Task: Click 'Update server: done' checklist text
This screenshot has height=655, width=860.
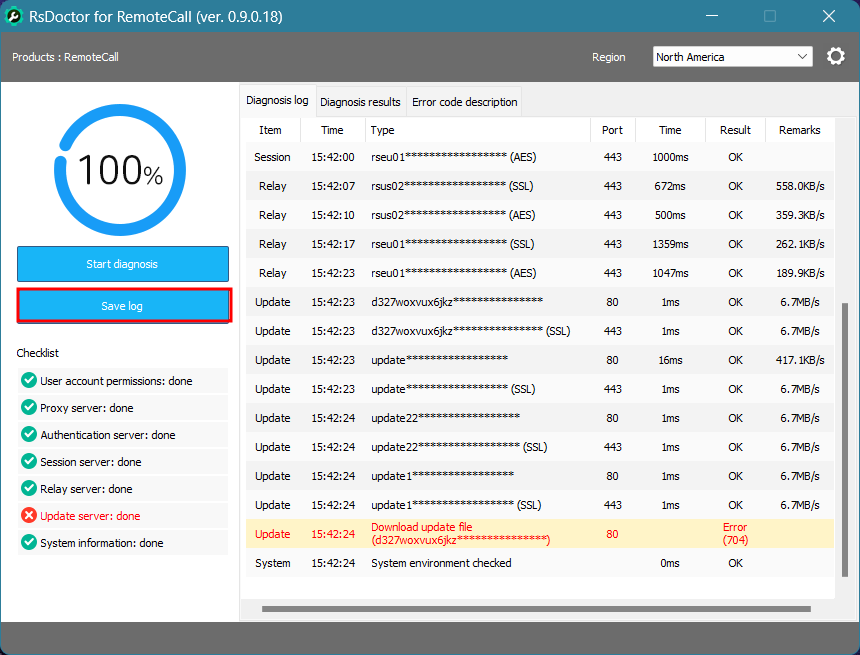Action: click(x=90, y=516)
